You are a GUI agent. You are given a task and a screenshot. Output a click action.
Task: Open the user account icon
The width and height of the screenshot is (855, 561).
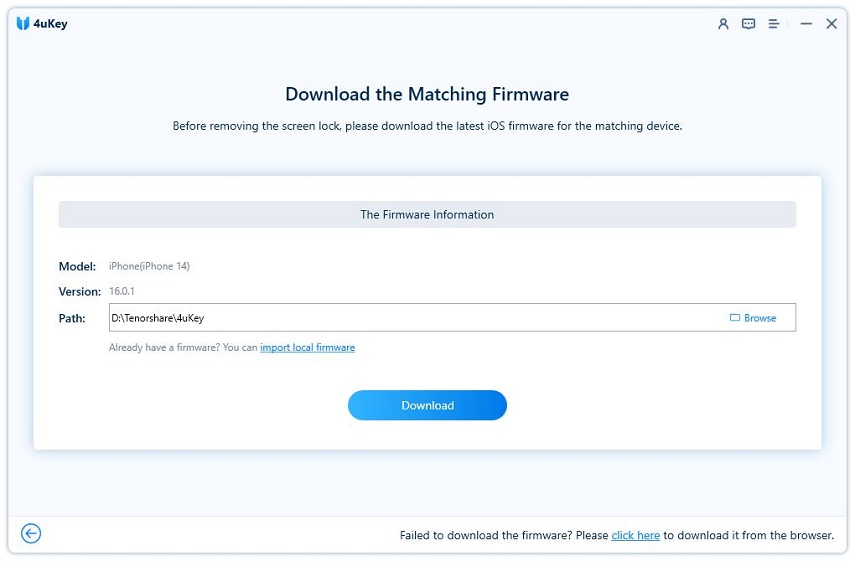click(723, 24)
